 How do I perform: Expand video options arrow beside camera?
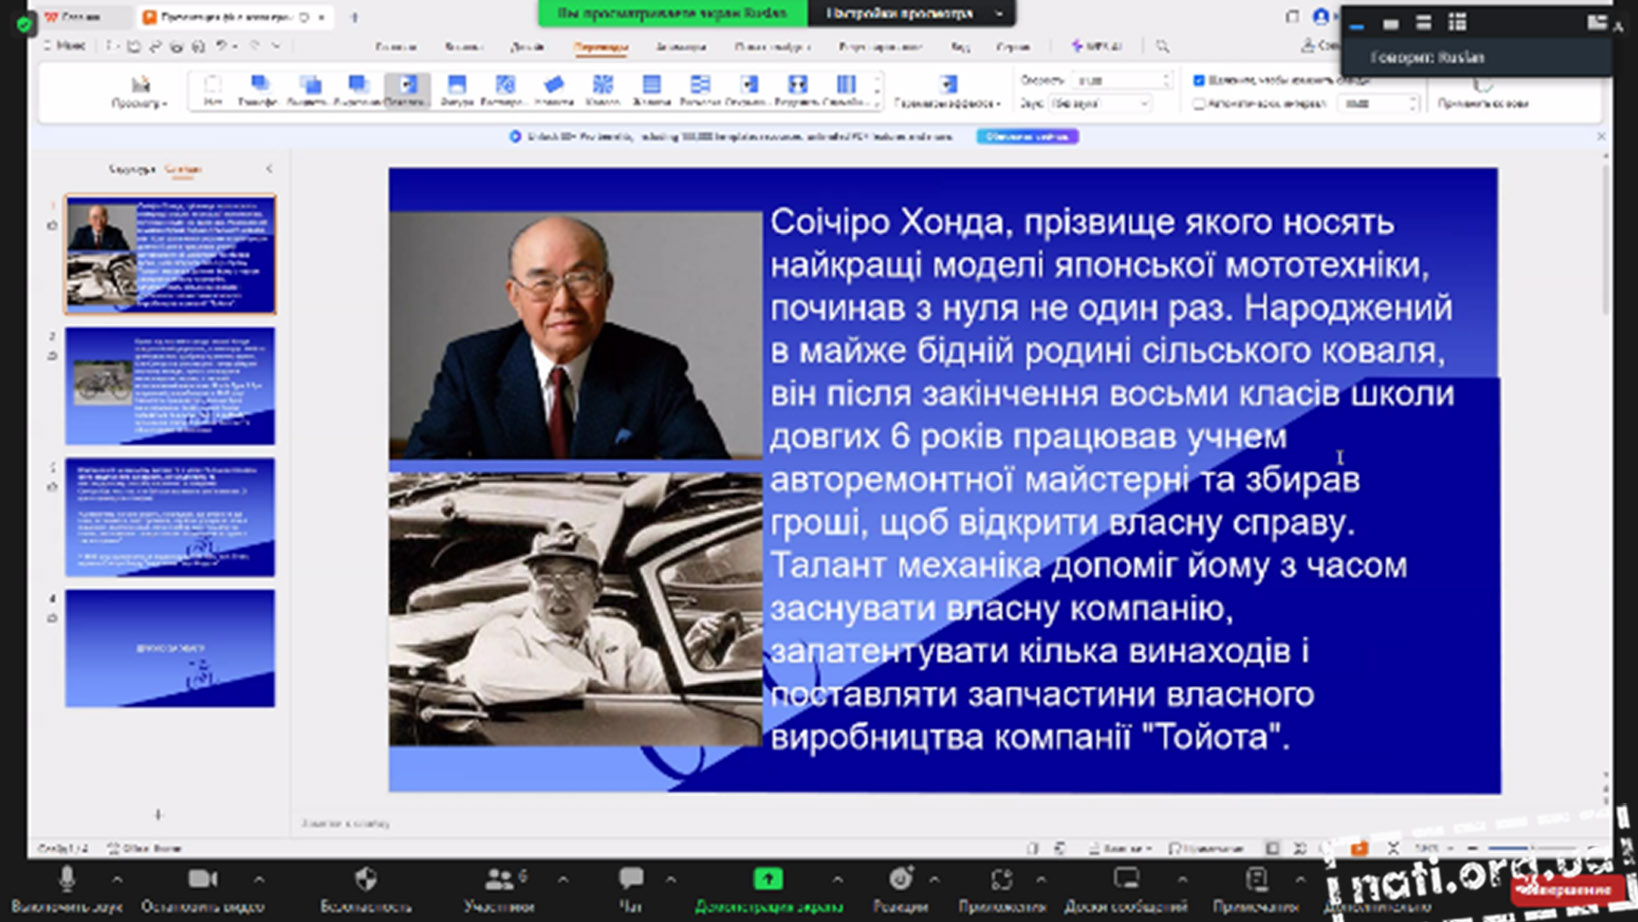pos(259,879)
